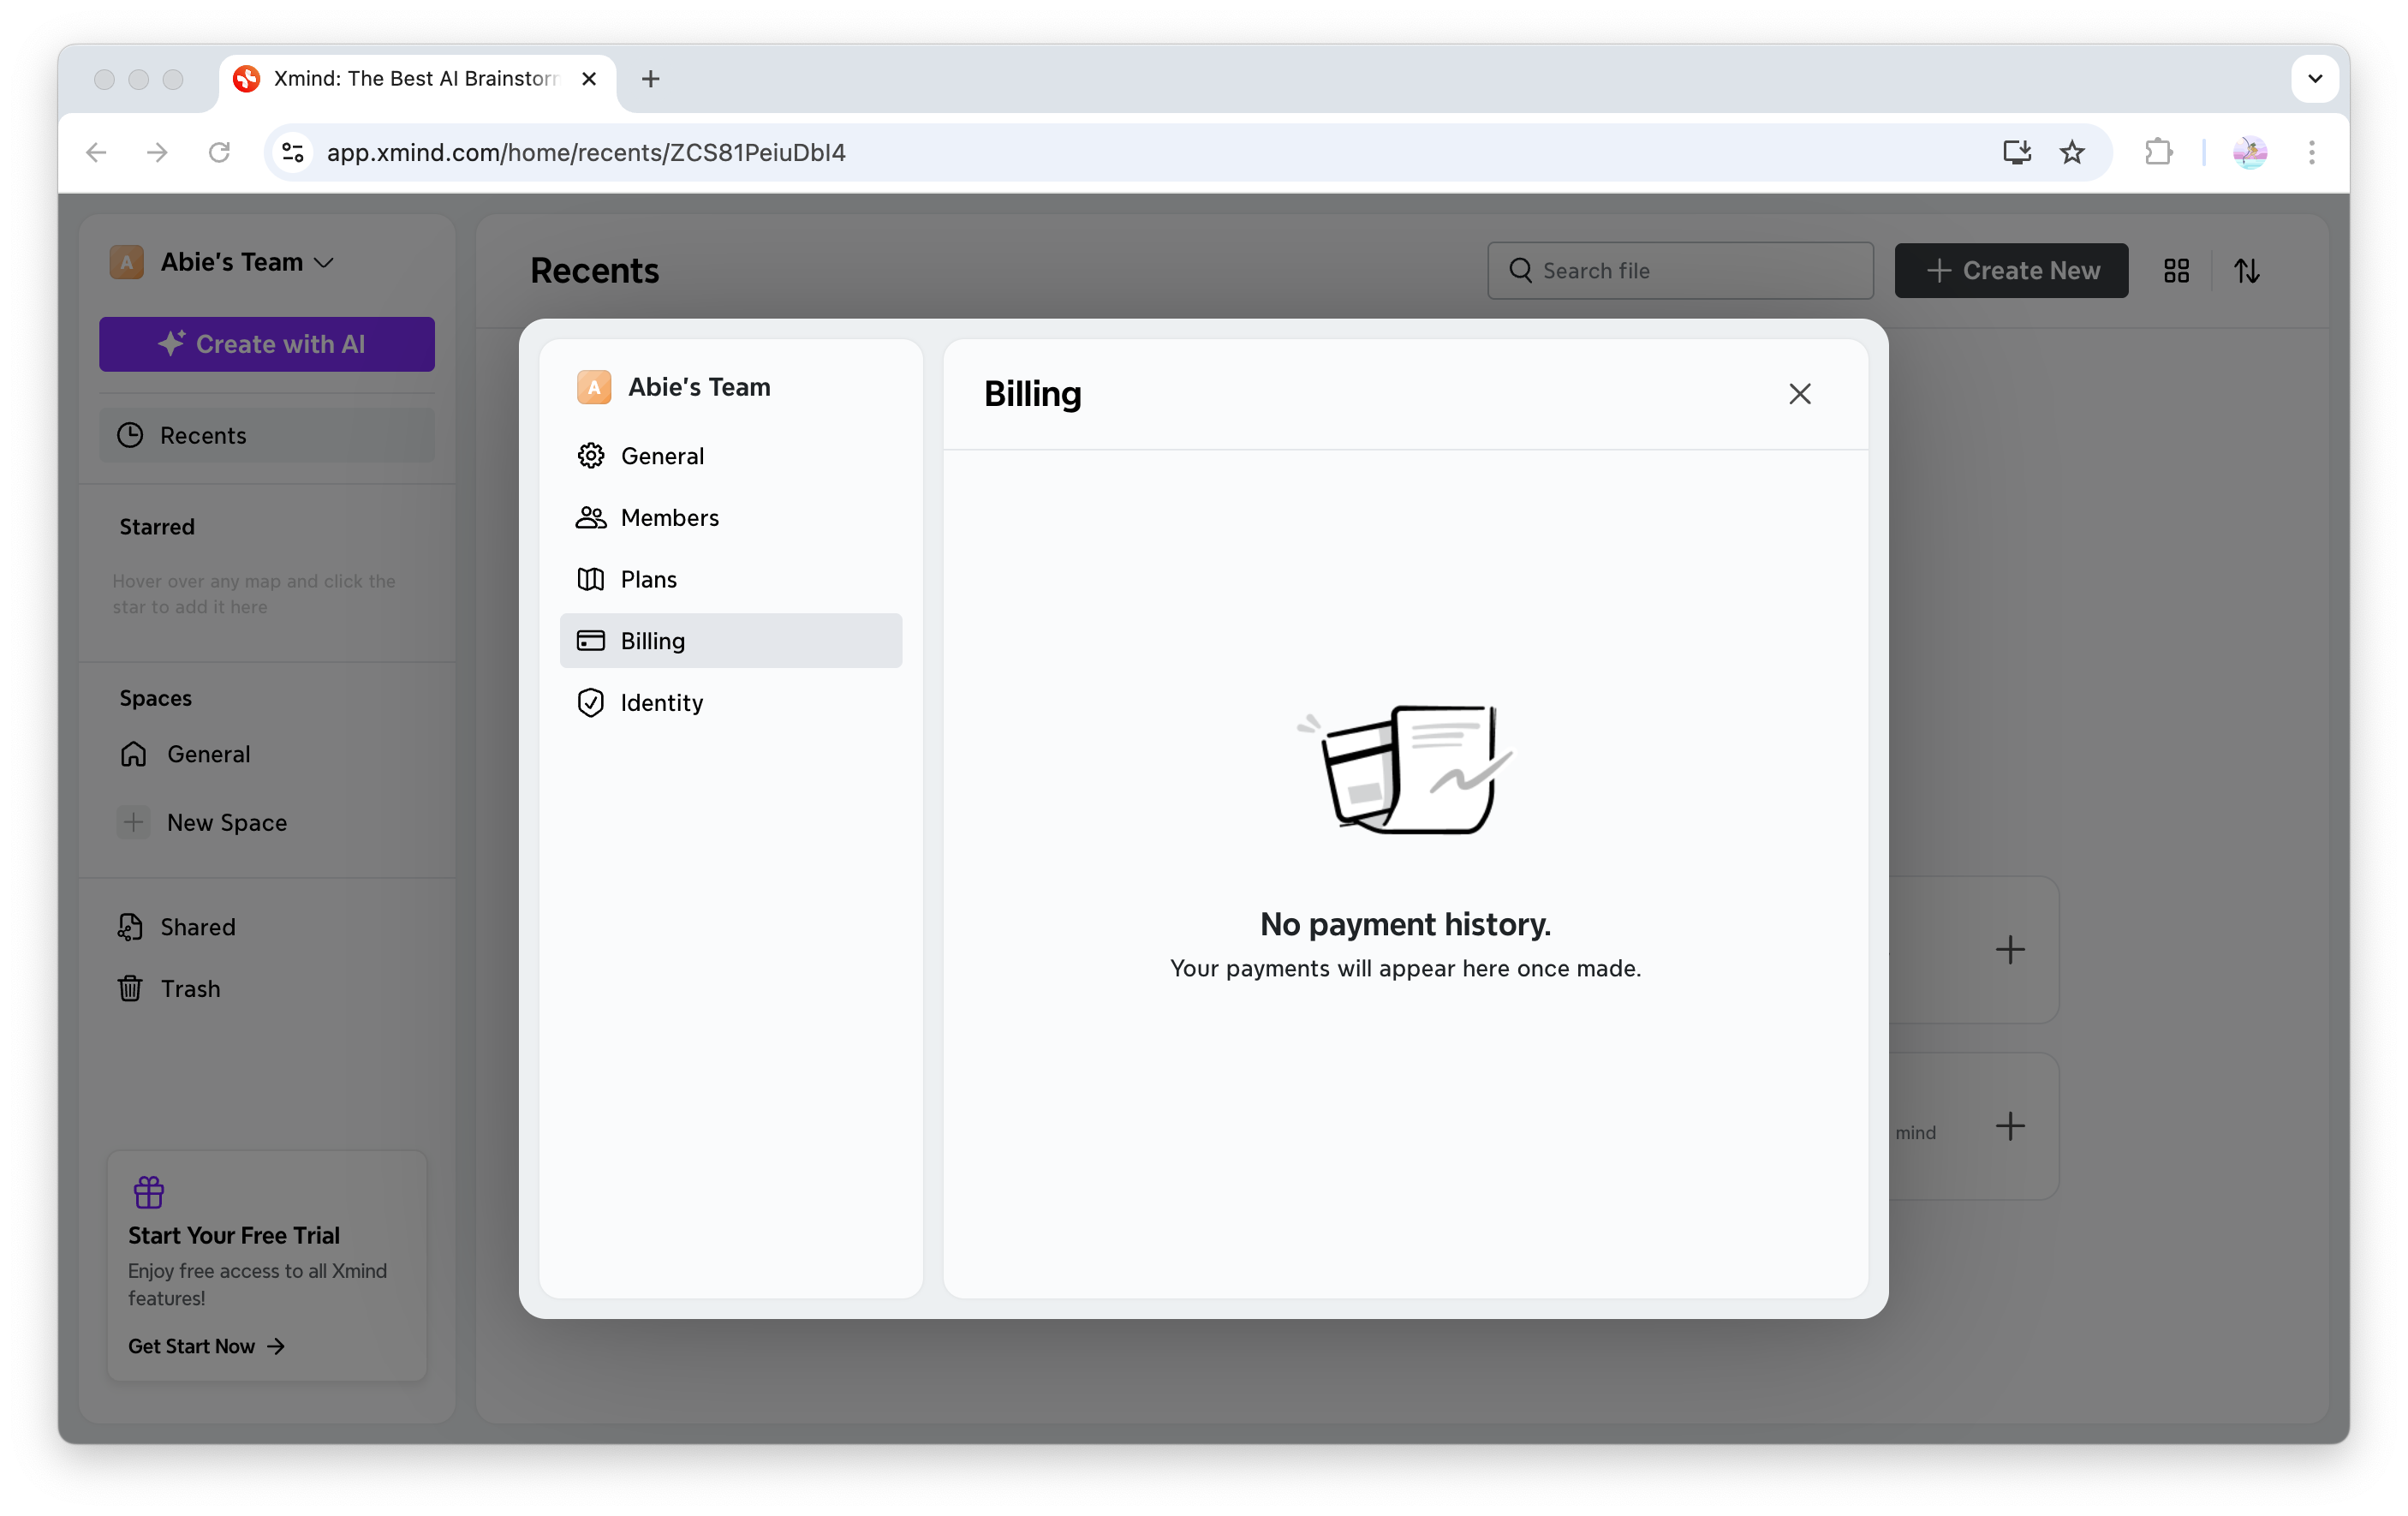Screen dimensions: 2408x1516
Task: Click the Recents page title
Action: point(594,270)
